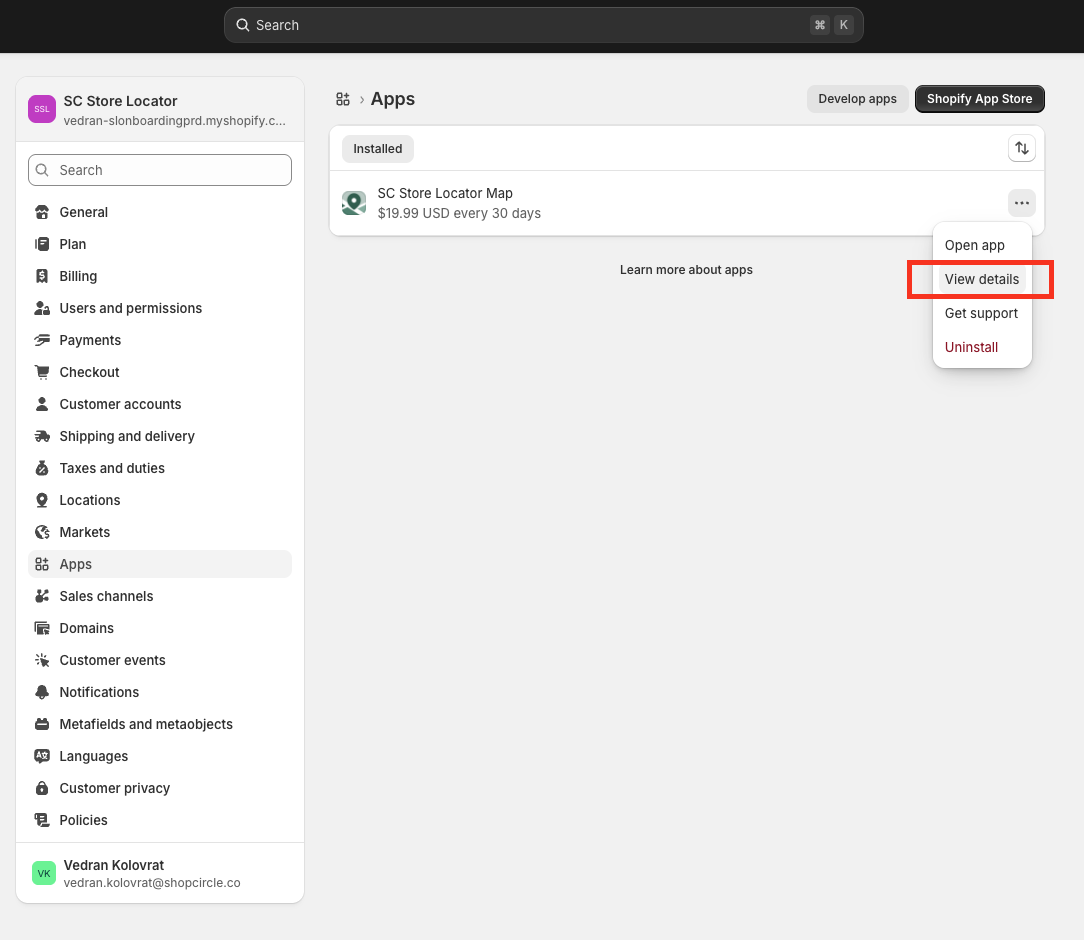Select the Plan sidebar icon
This screenshot has width=1084, height=940.
click(42, 244)
